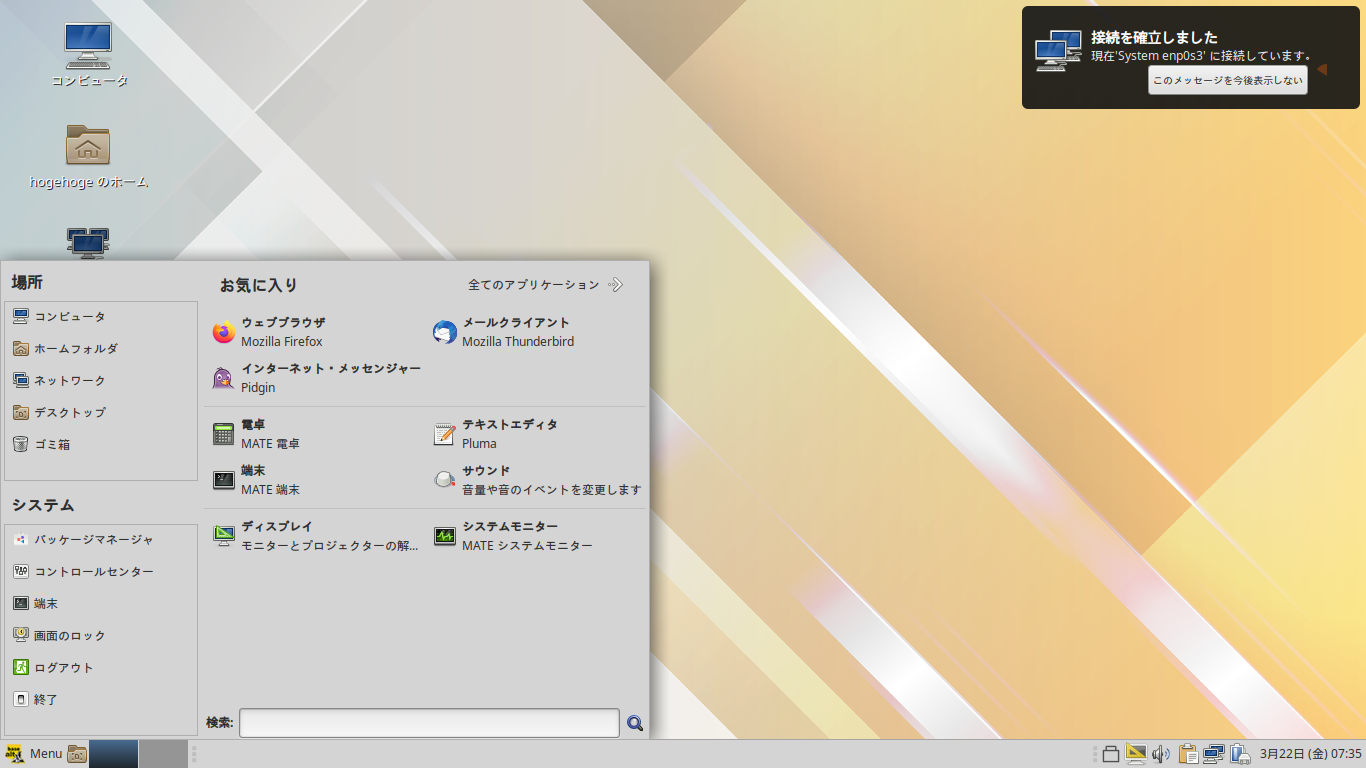Open サウンド sound settings
The image size is (1366, 768).
pyautogui.click(x=537, y=480)
